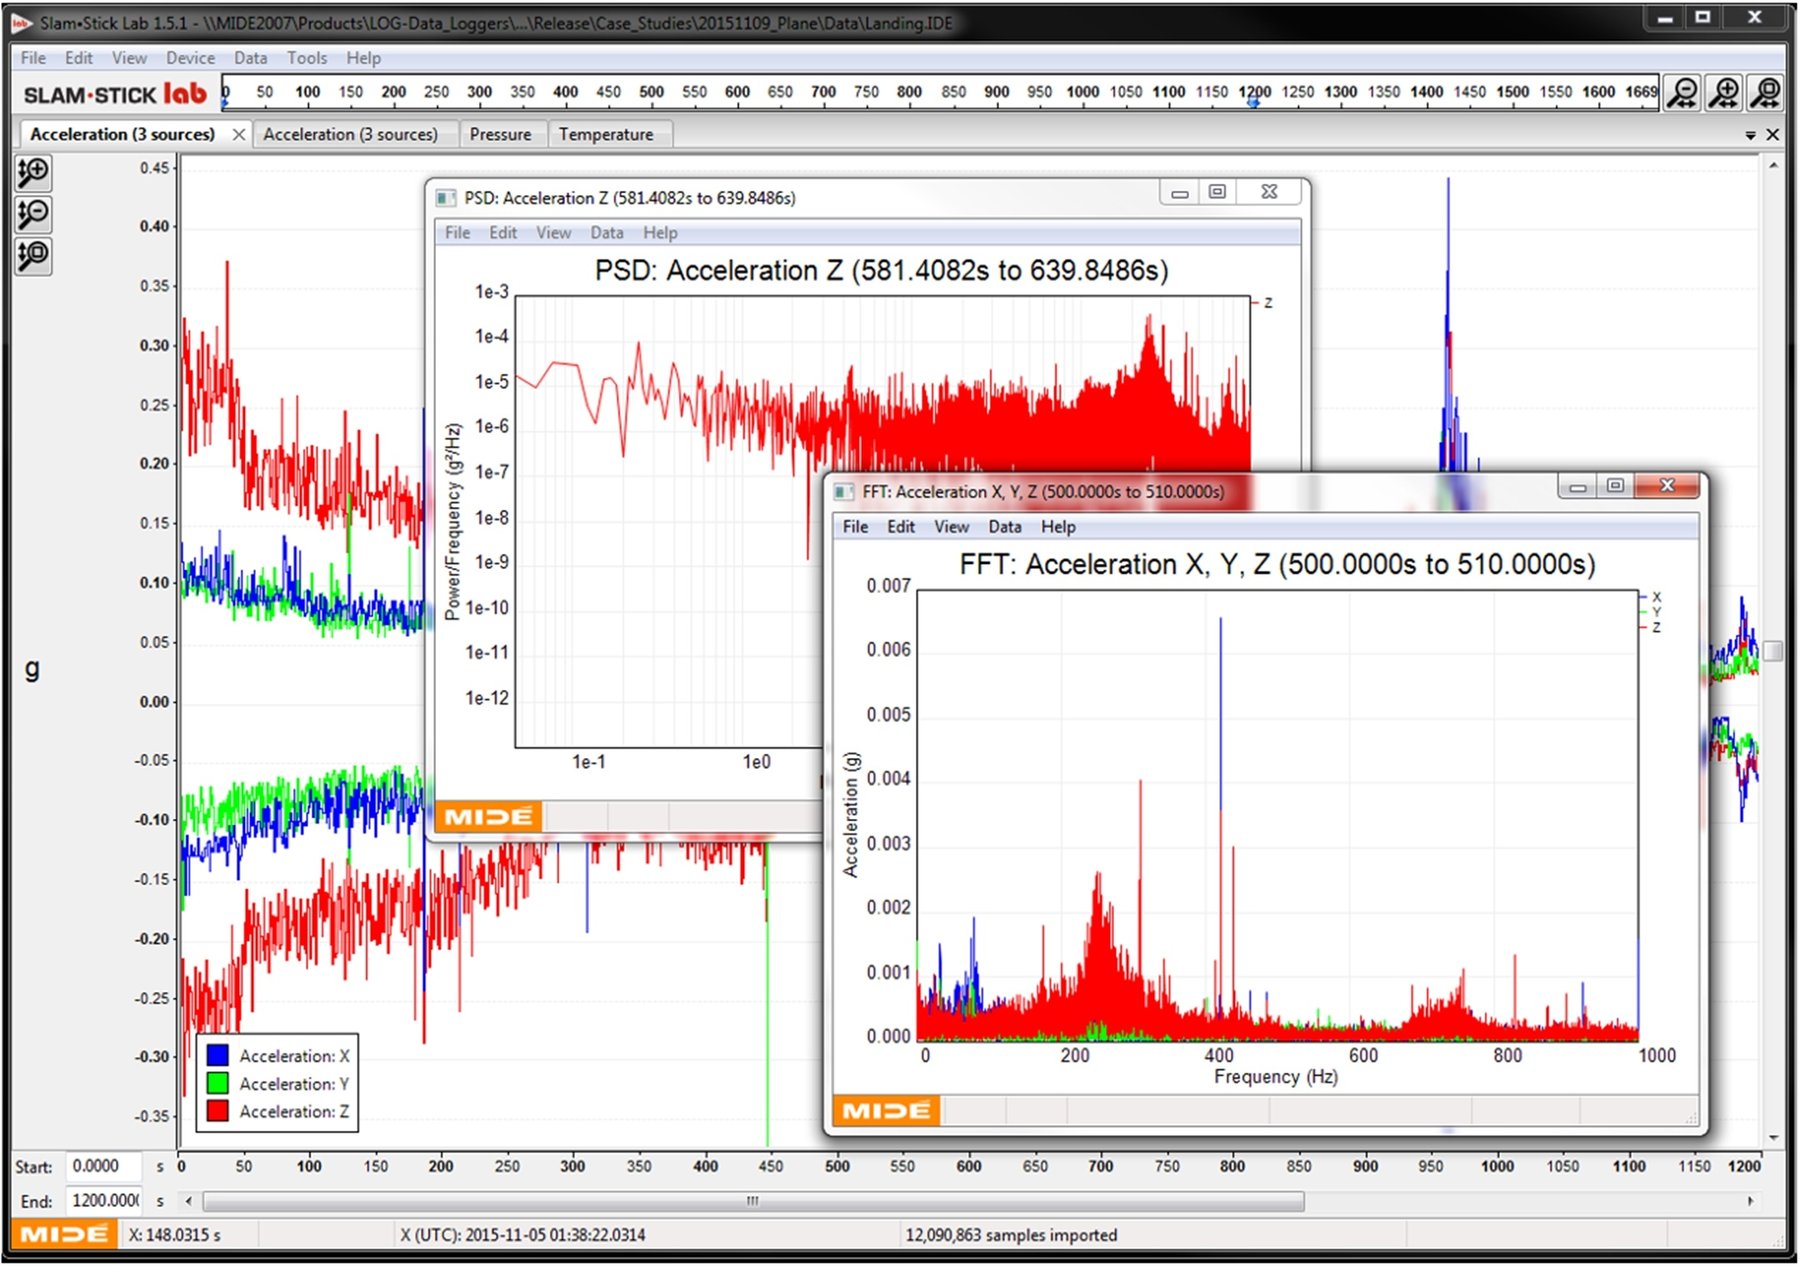Click the horizontal zoom-in icon on top toolbar
This screenshot has width=1800, height=1266.
point(1724,92)
